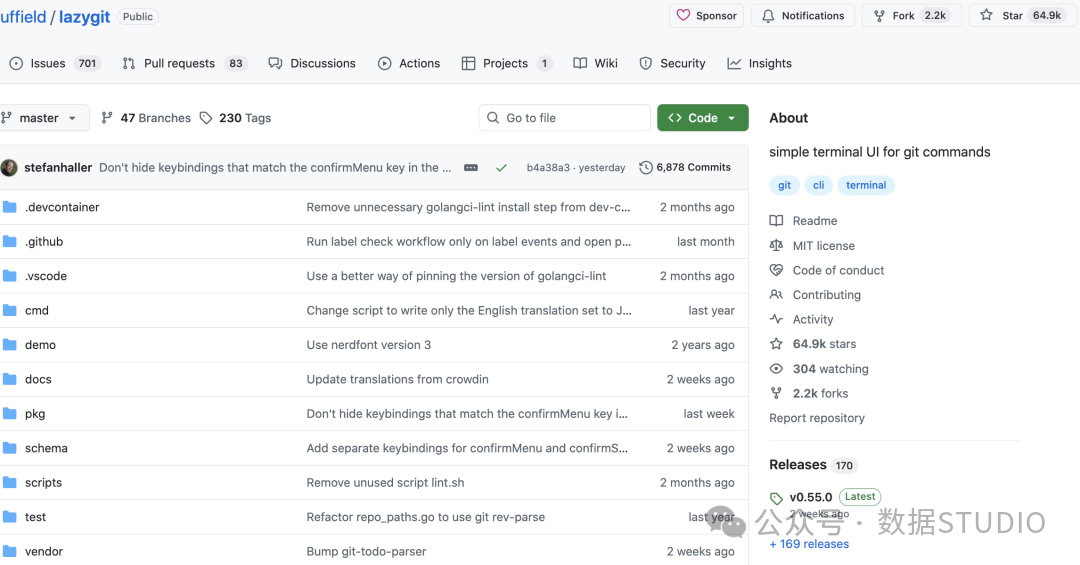Click the cmd folder icon

point(10,310)
